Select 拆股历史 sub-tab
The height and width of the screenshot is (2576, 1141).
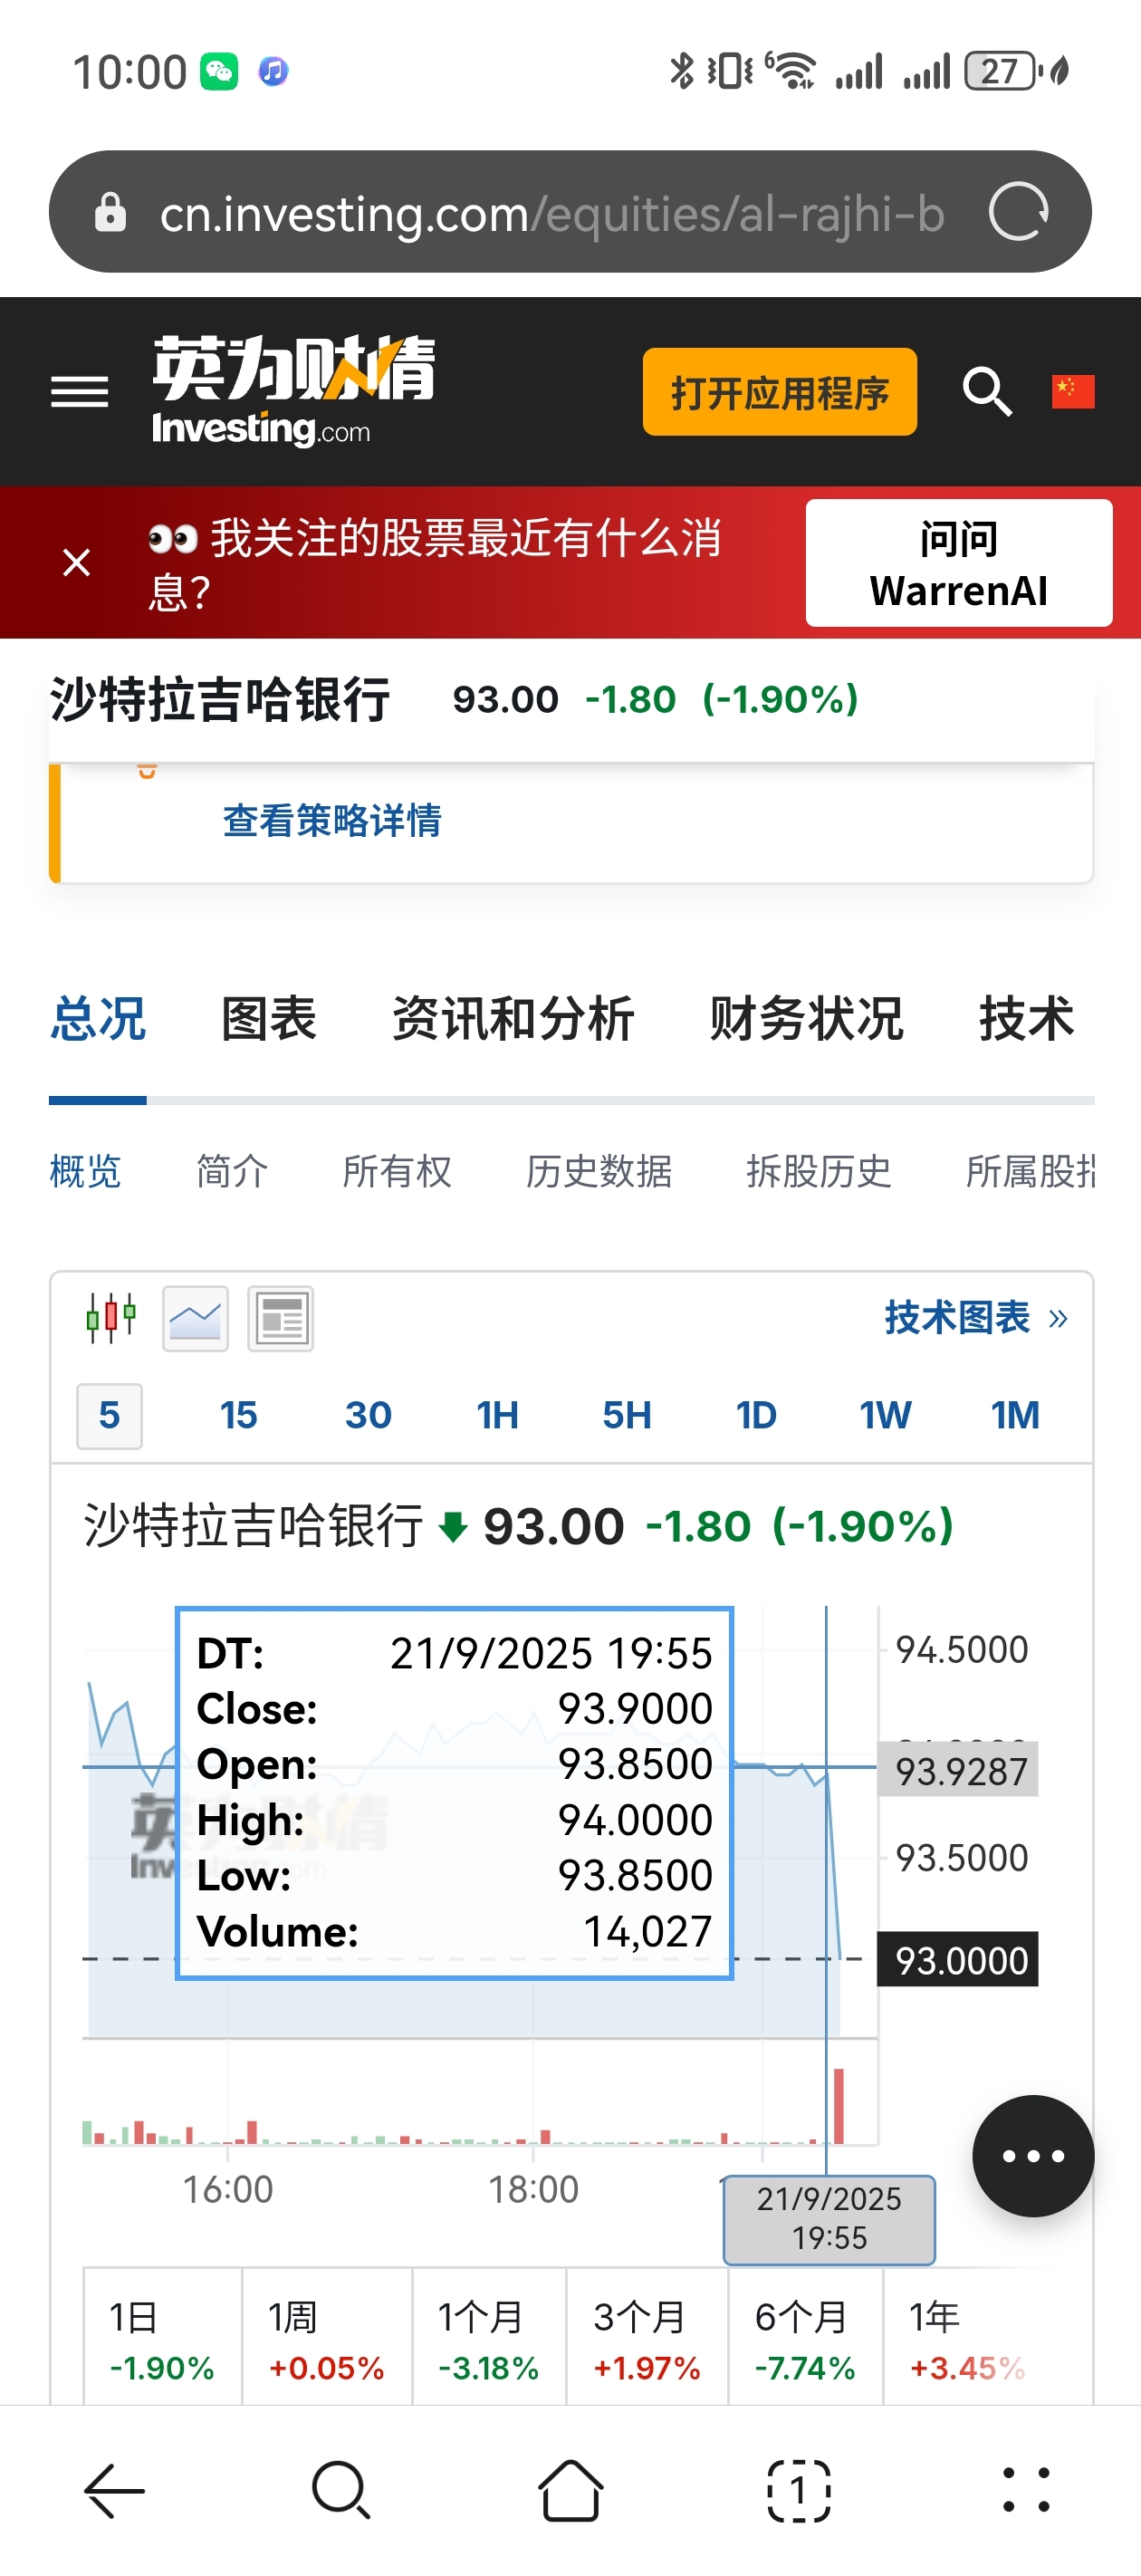819,1171
